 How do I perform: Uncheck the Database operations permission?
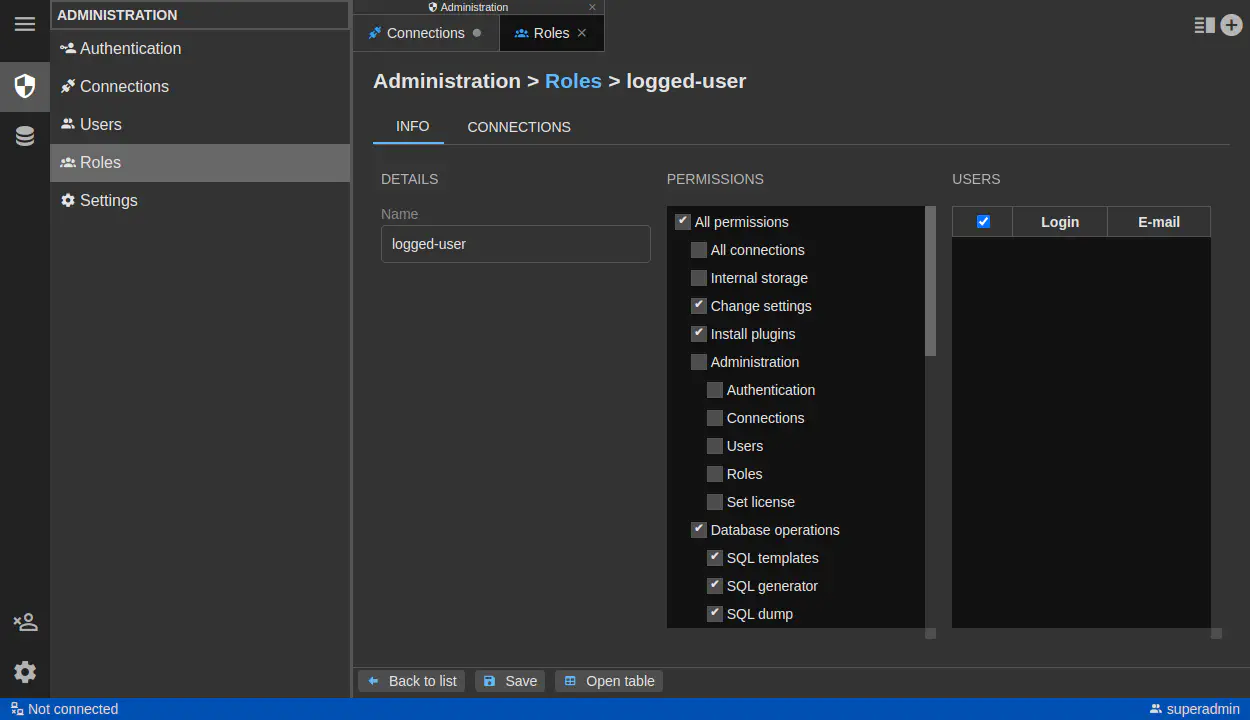pyautogui.click(x=699, y=530)
